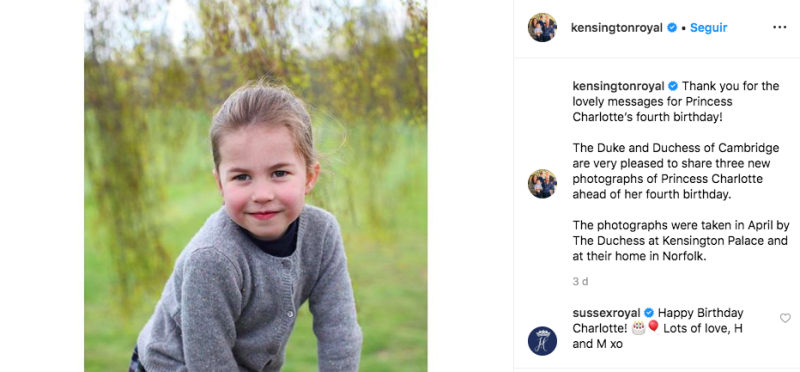
Task: Click the sussexroyal profile avatar
Action: coord(542,341)
